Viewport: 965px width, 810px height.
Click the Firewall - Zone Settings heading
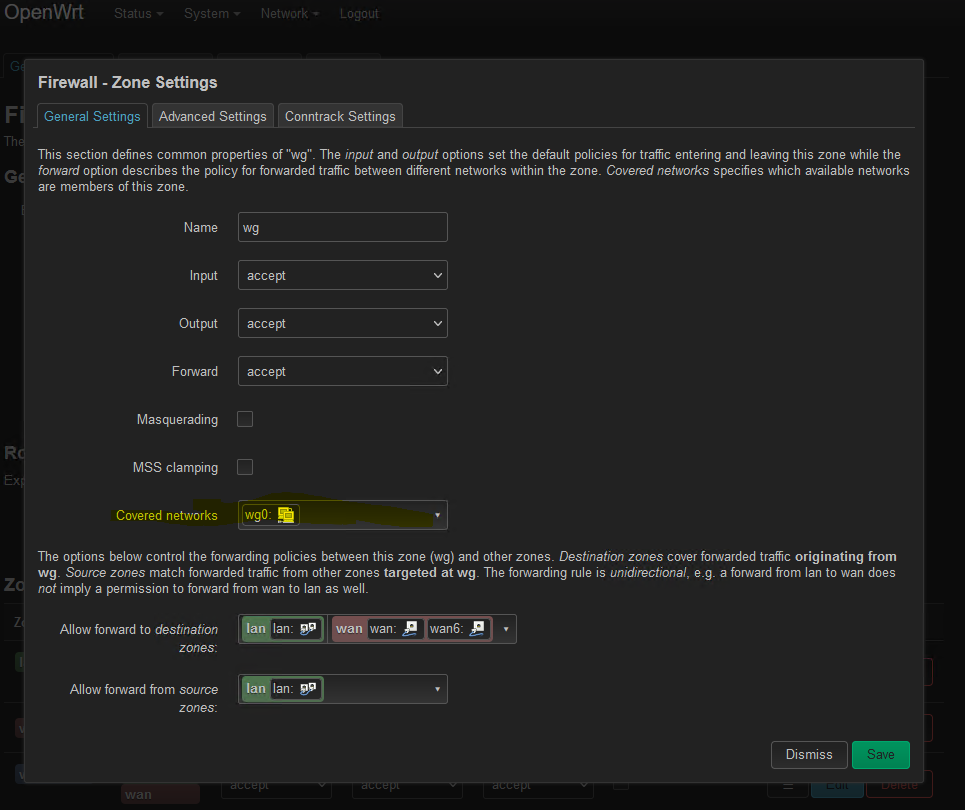[x=127, y=82]
